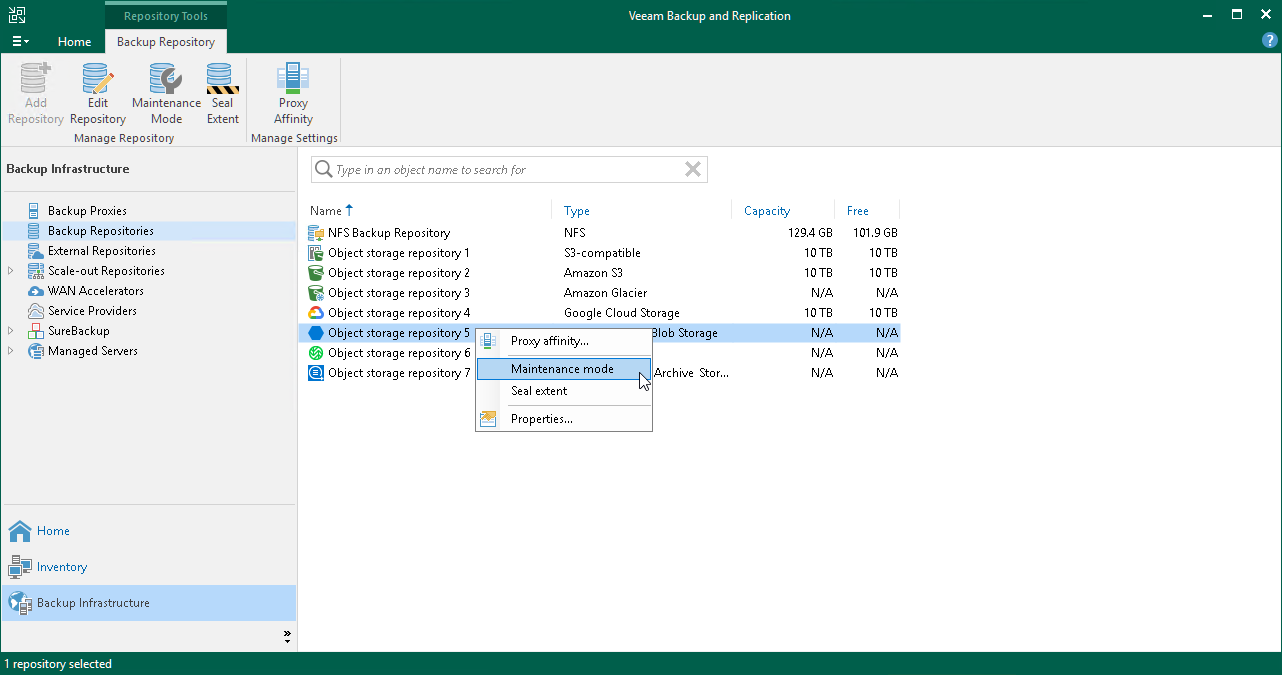Click the Maintenance Mode ribbon icon

[166, 78]
